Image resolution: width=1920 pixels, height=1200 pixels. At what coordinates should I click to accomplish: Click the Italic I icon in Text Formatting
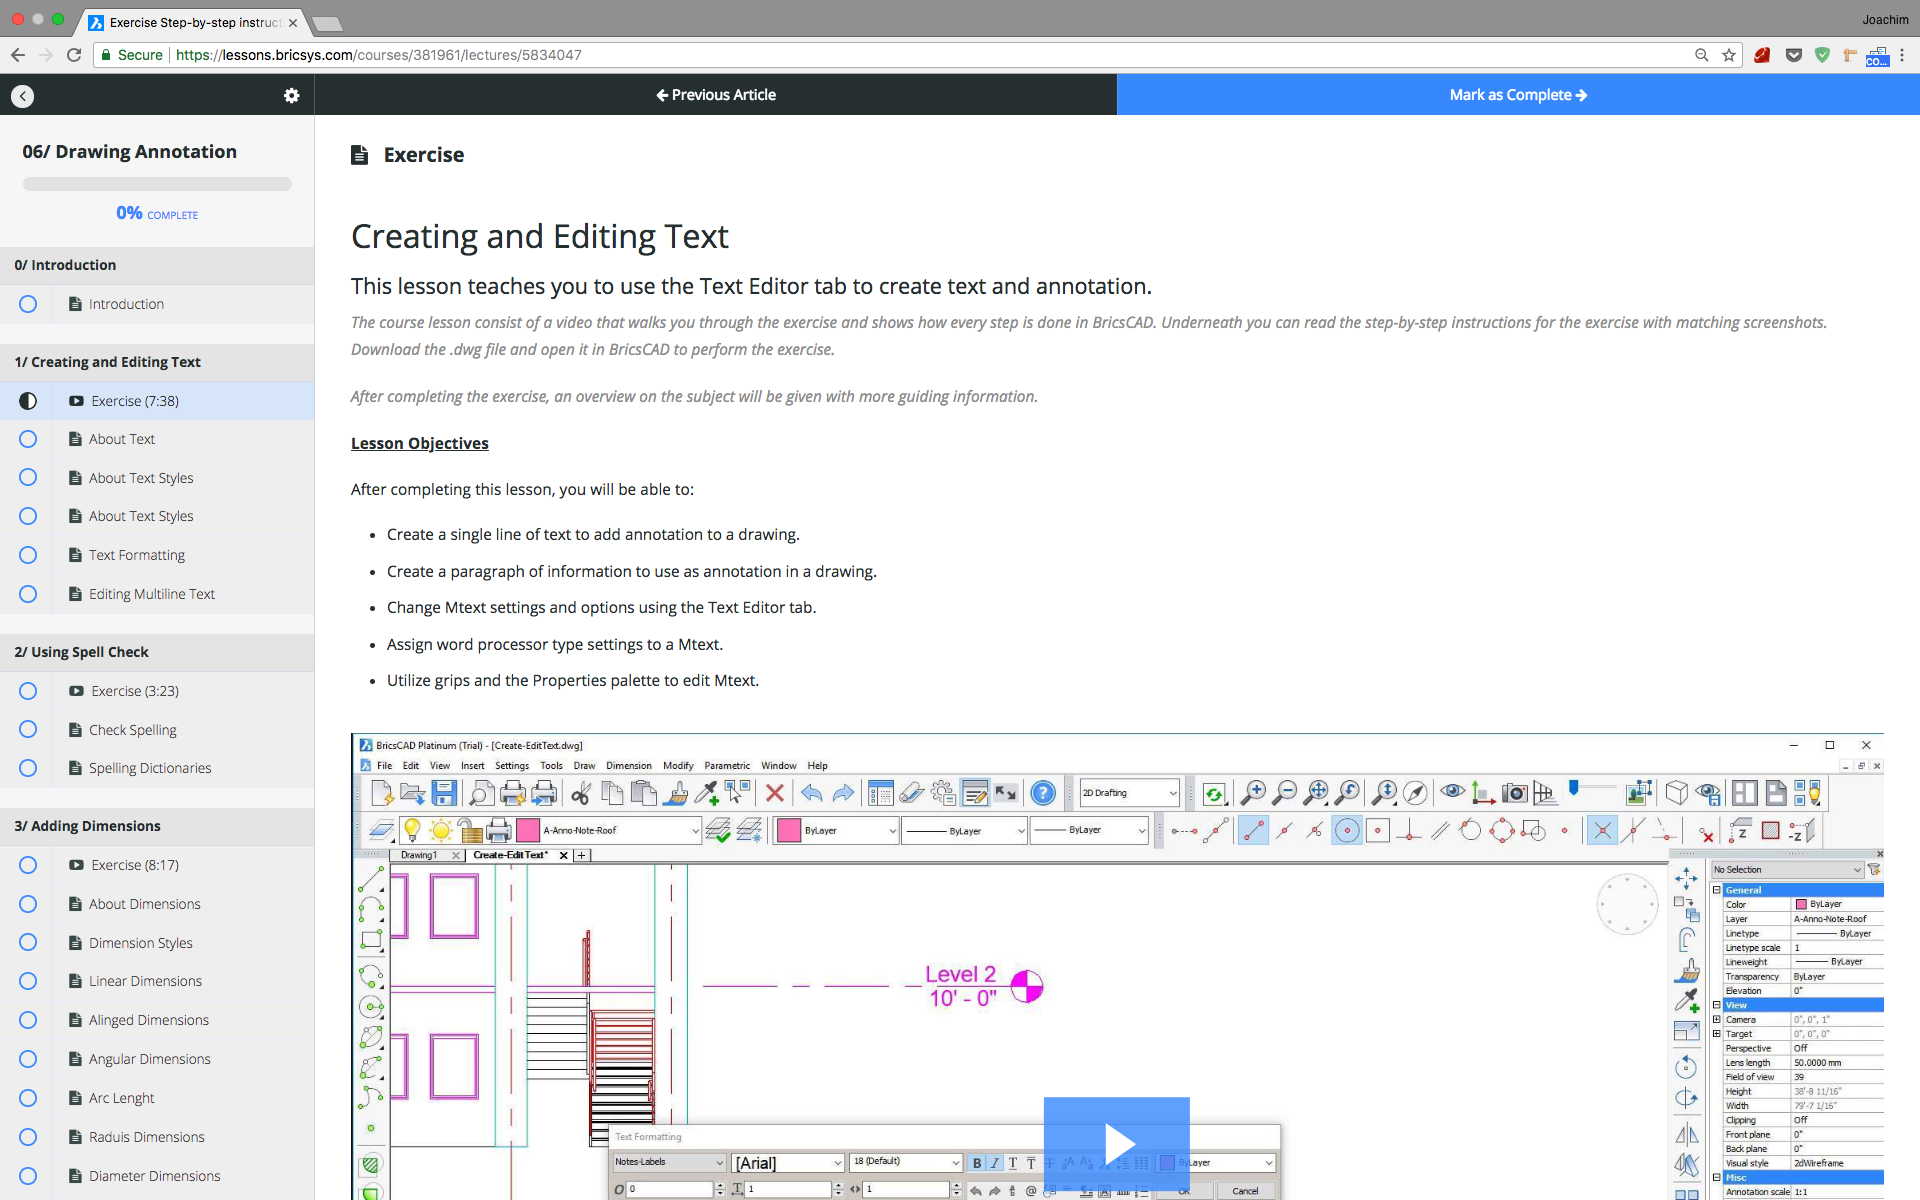(995, 1163)
